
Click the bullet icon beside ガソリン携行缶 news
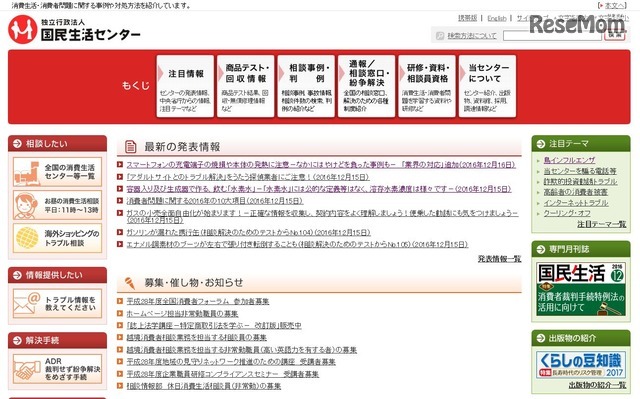(120, 232)
